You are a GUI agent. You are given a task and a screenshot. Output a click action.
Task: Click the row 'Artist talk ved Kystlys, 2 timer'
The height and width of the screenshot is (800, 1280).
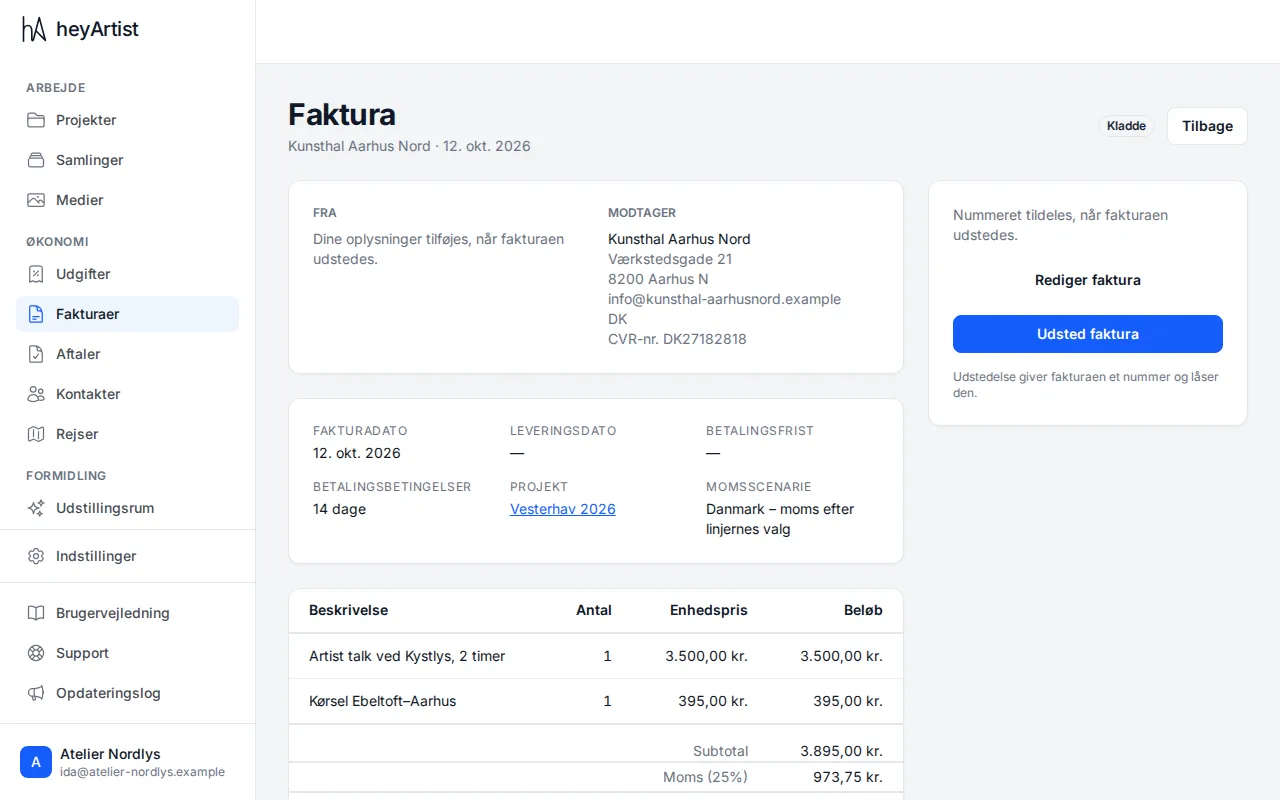[596, 656]
